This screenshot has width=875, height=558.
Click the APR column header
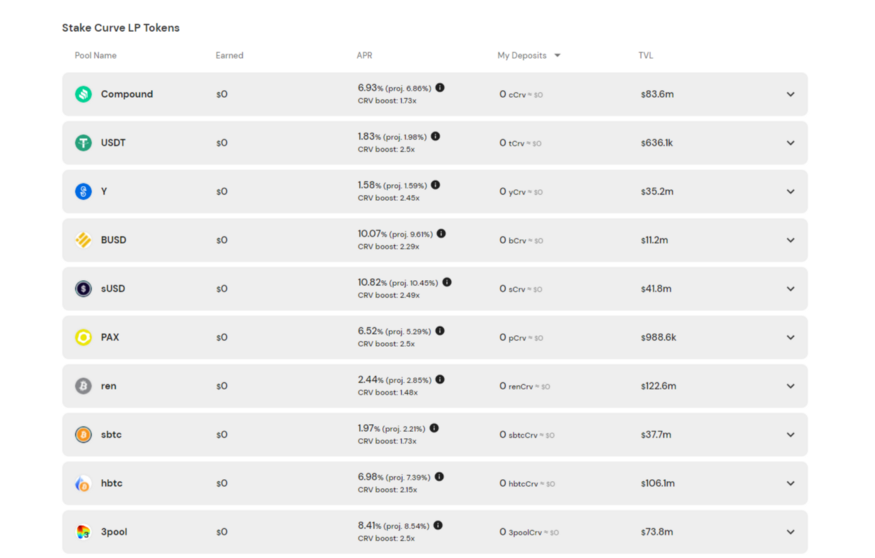click(364, 56)
